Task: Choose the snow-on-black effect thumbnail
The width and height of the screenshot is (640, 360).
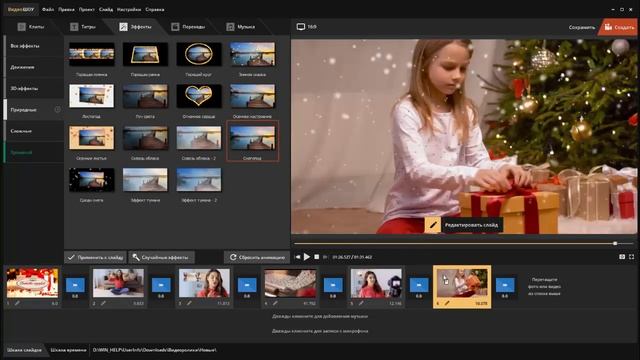Action: pyautogui.click(x=91, y=180)
